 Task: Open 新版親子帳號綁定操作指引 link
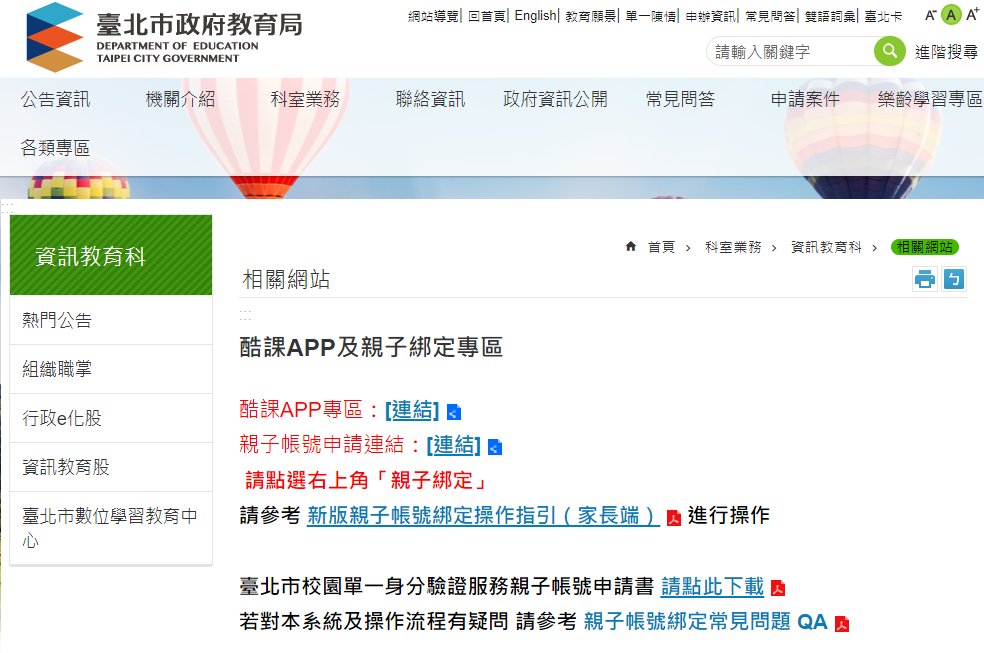coord(483,516)
